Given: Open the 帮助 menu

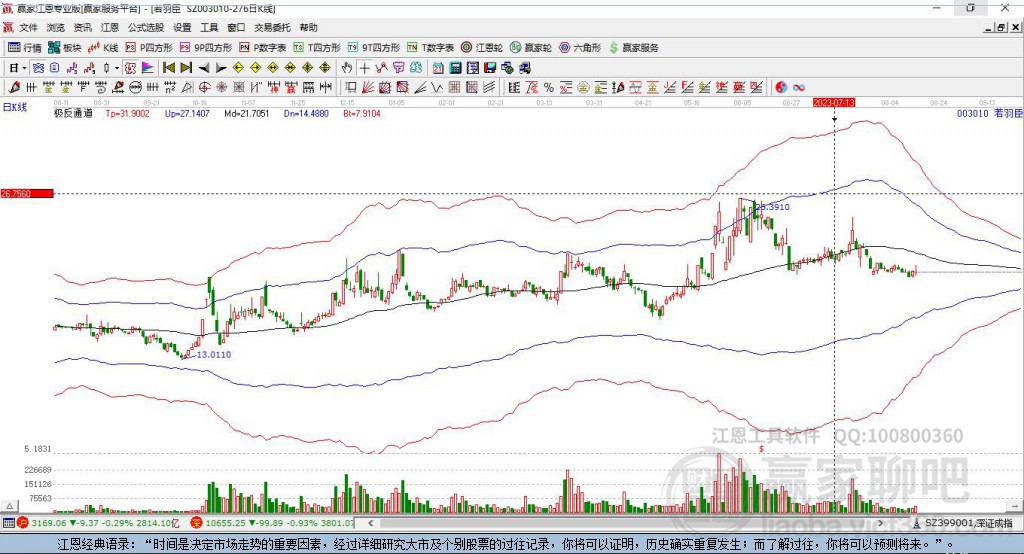Looking at the screenshot, I should (308, 27).
